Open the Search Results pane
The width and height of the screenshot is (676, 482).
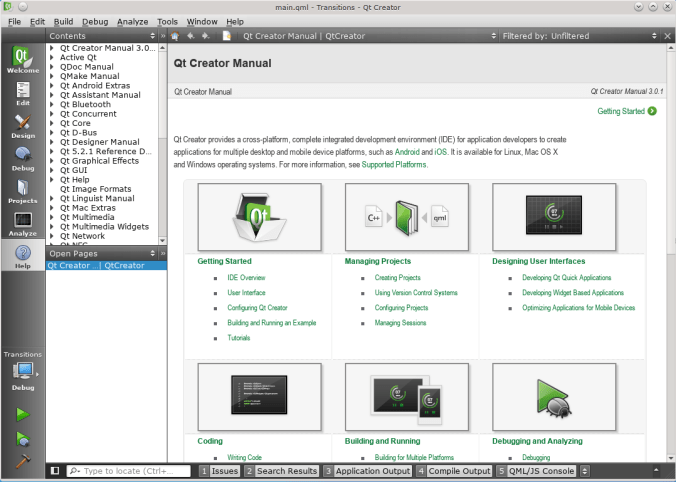(x=282, y=471)
